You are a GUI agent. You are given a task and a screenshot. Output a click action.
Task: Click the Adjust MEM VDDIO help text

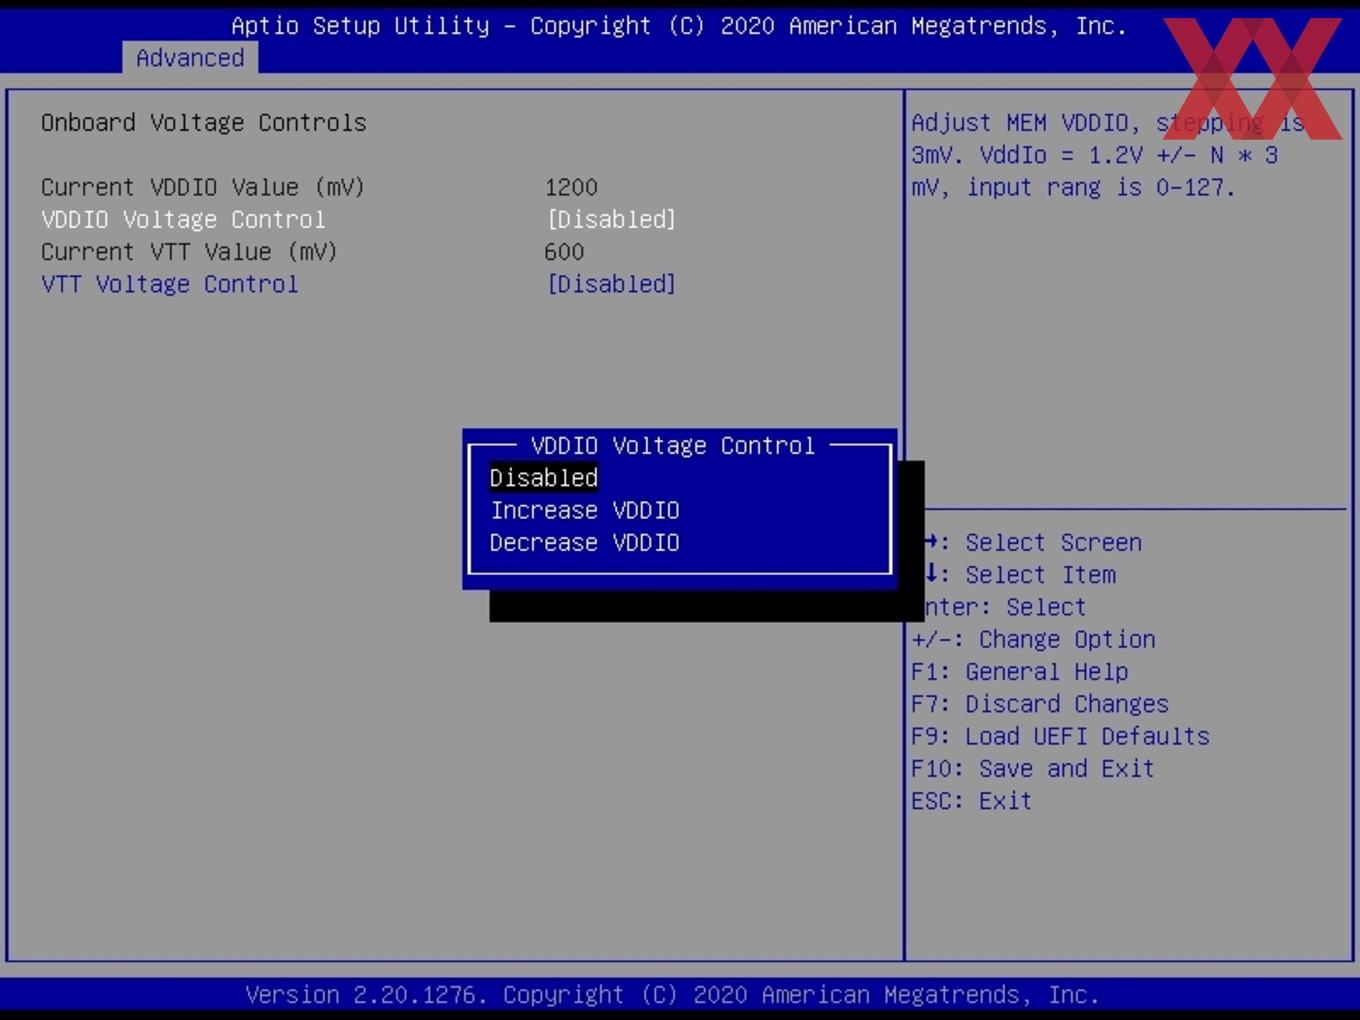pos(1108,155)
